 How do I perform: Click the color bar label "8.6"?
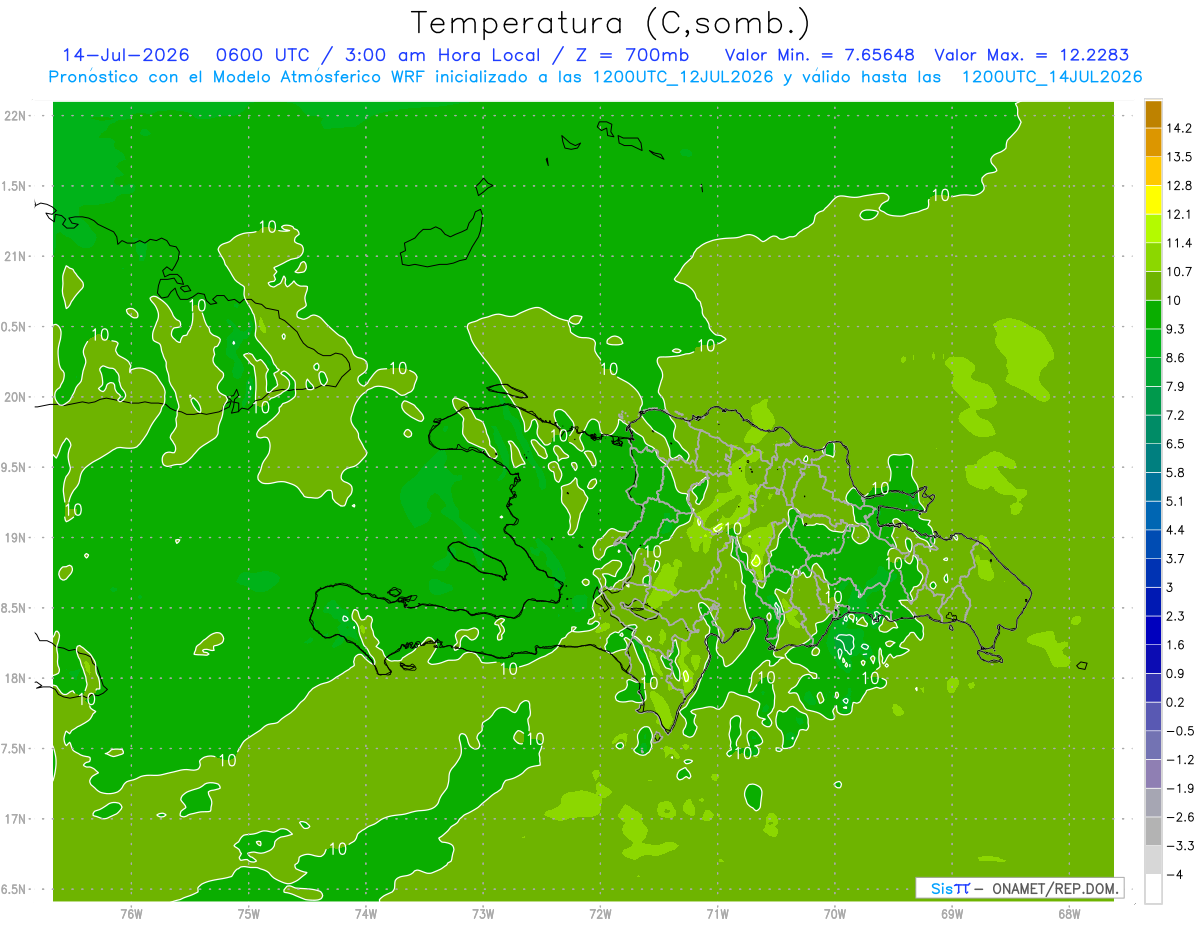click(1175, 358)
